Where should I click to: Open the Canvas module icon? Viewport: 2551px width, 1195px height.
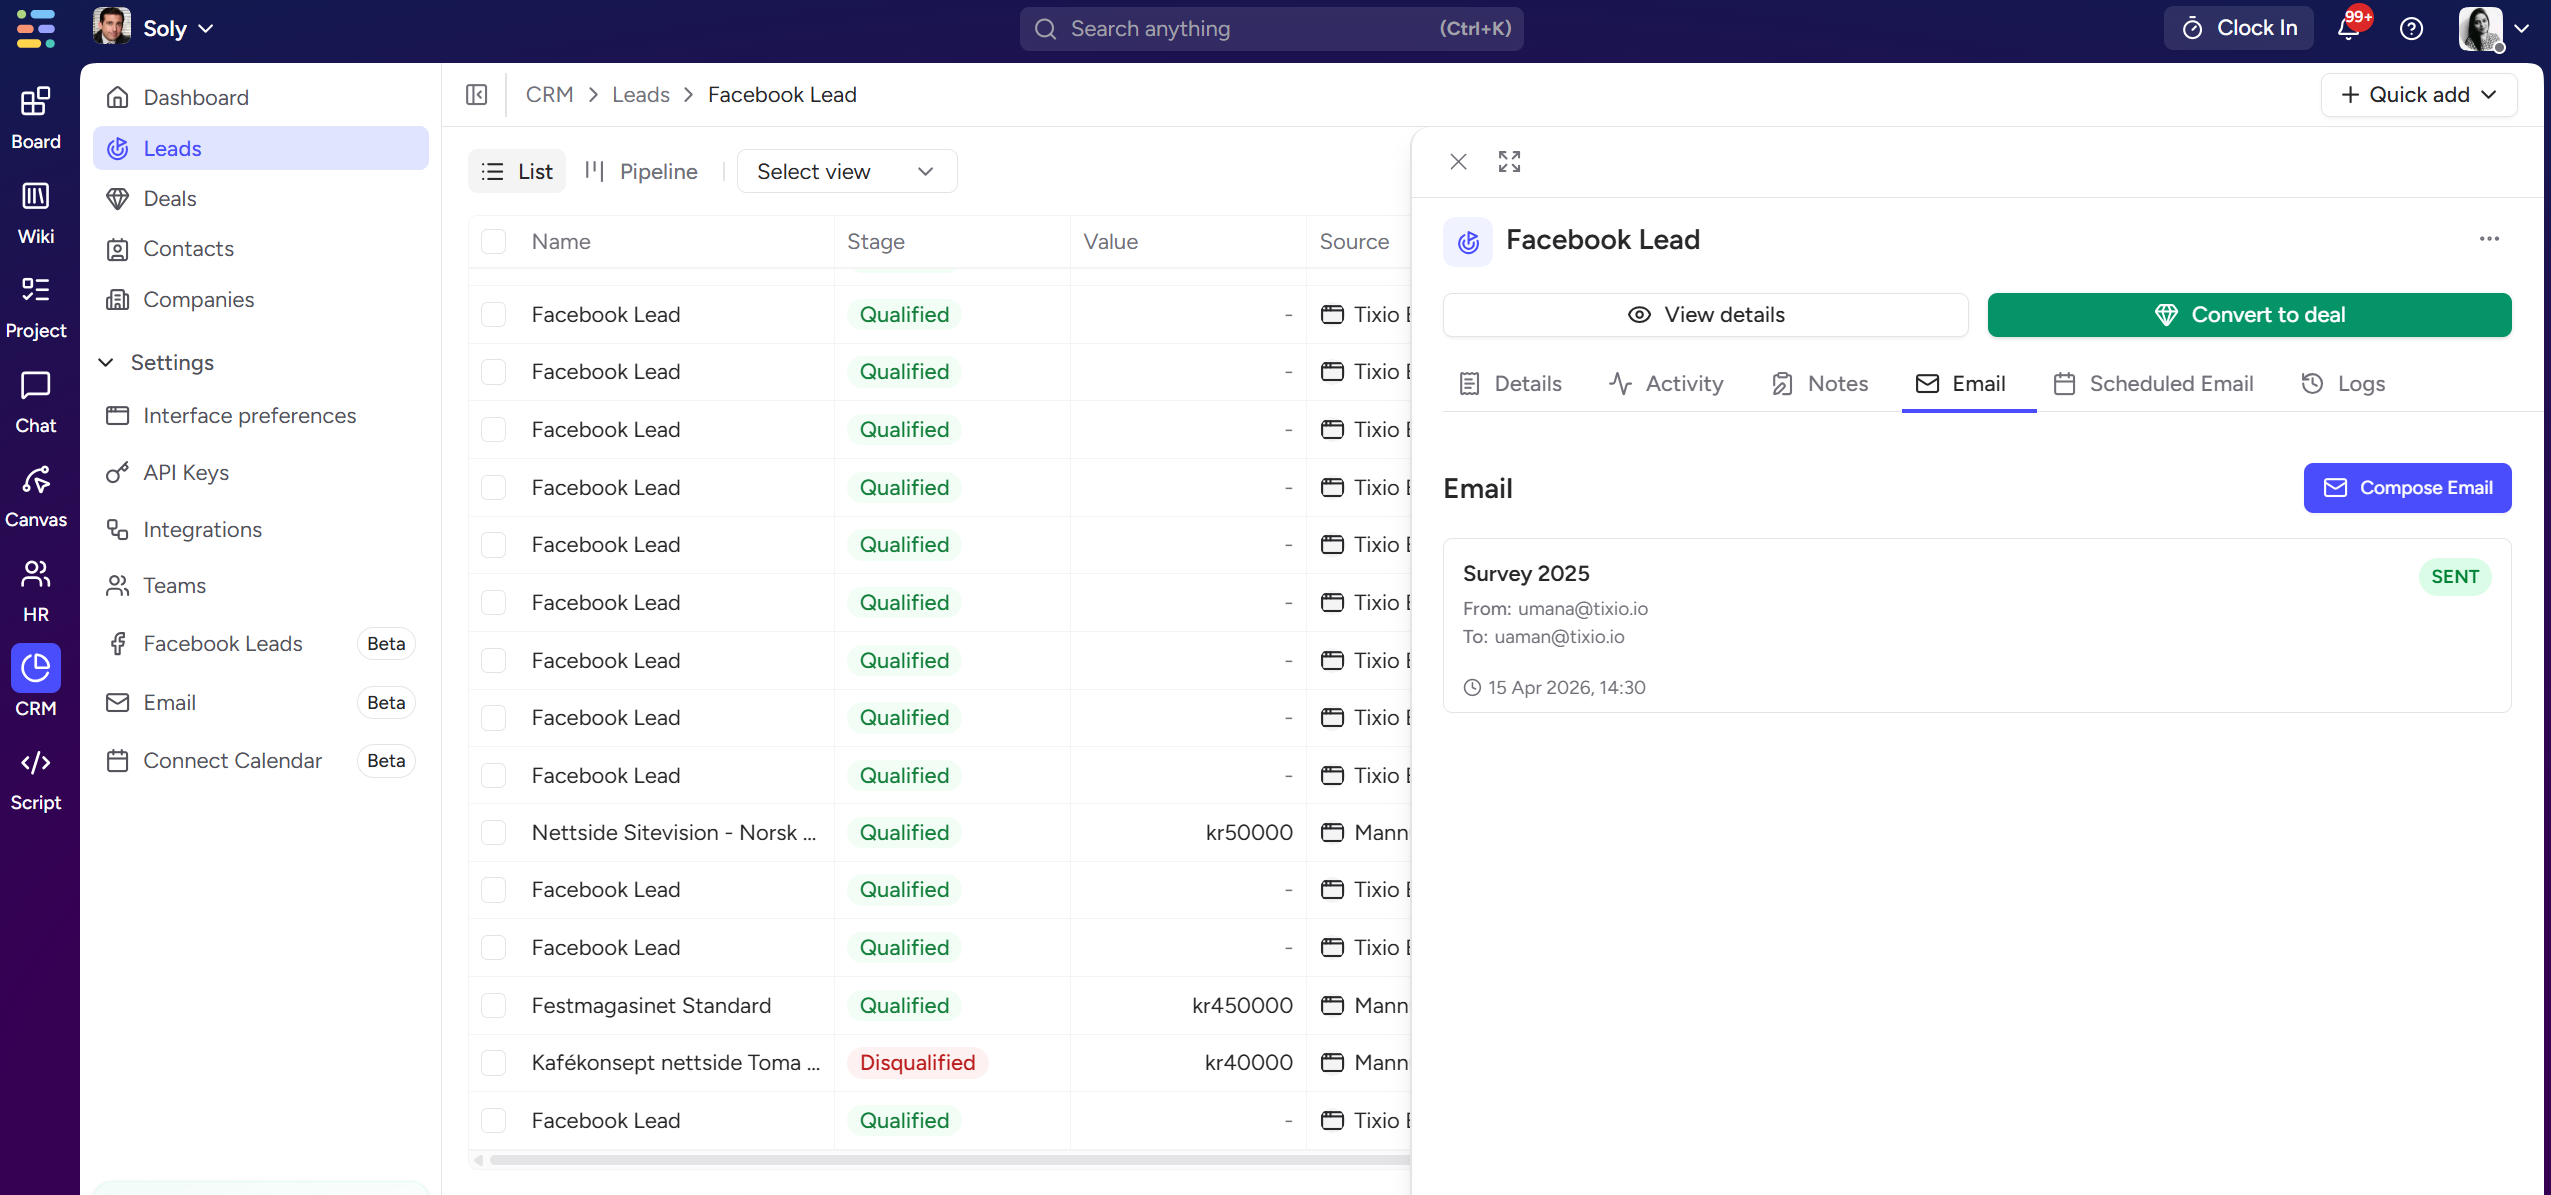36,481
